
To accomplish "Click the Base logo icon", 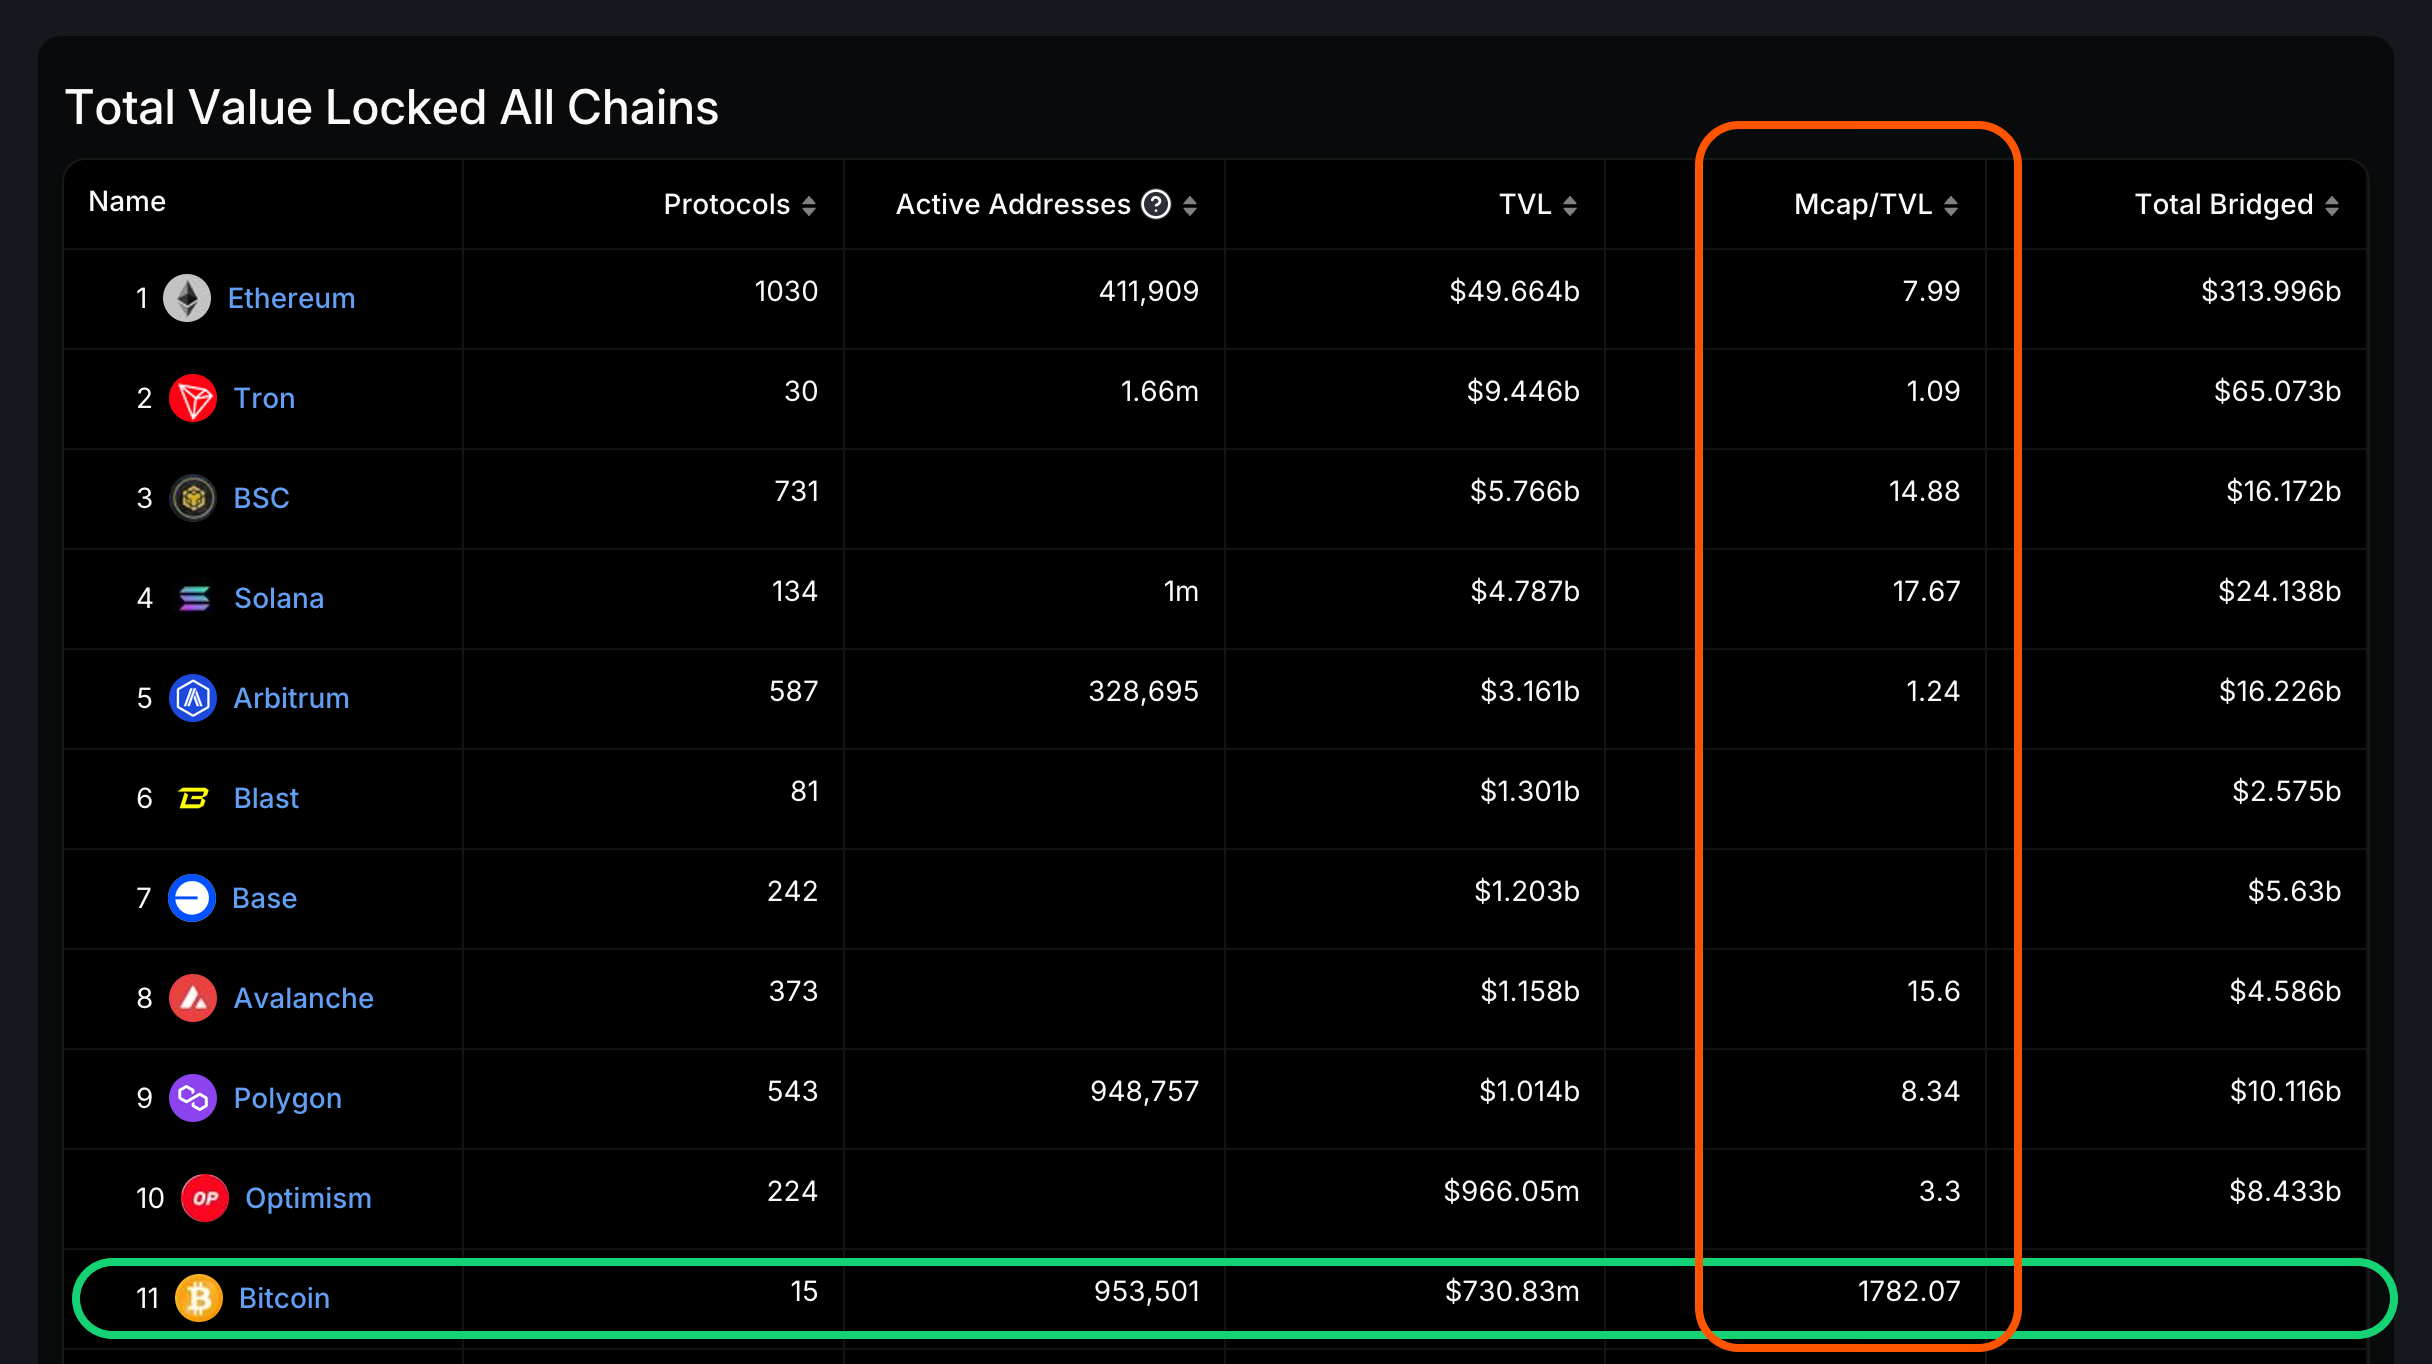I will tap(194, 898).
